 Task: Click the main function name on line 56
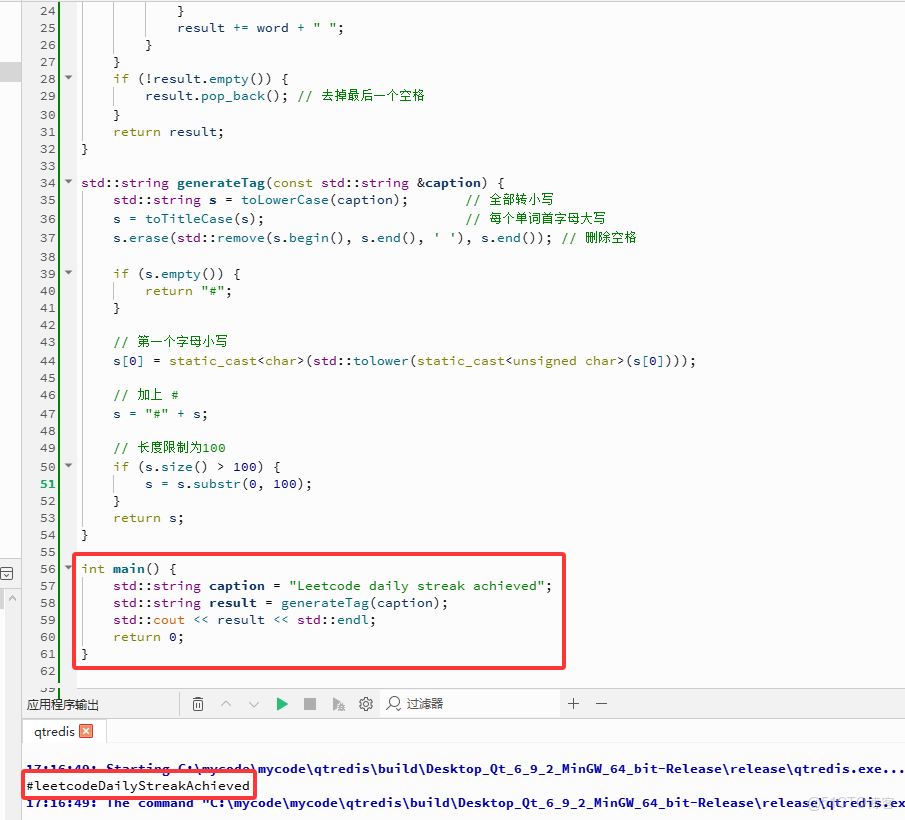[x=129, y=569]
